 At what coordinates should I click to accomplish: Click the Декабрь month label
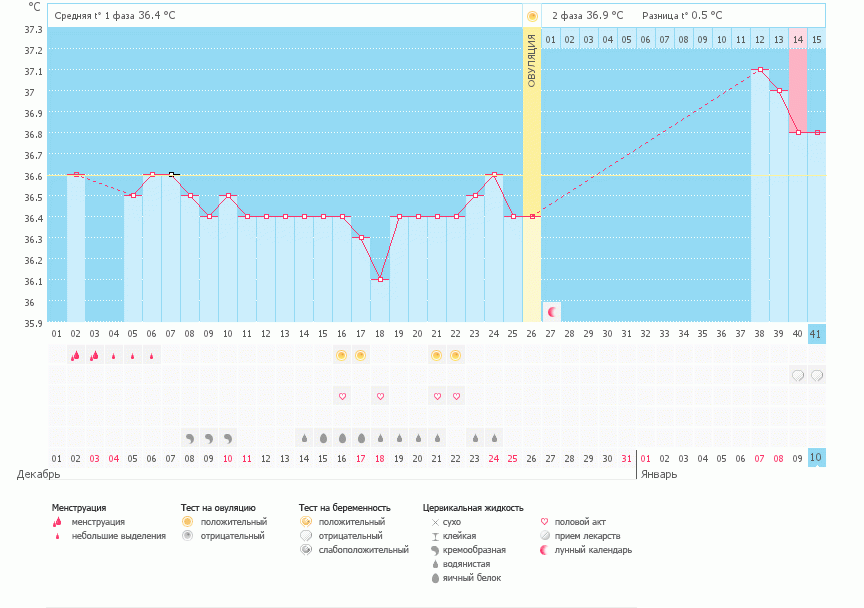click(39, 474)
